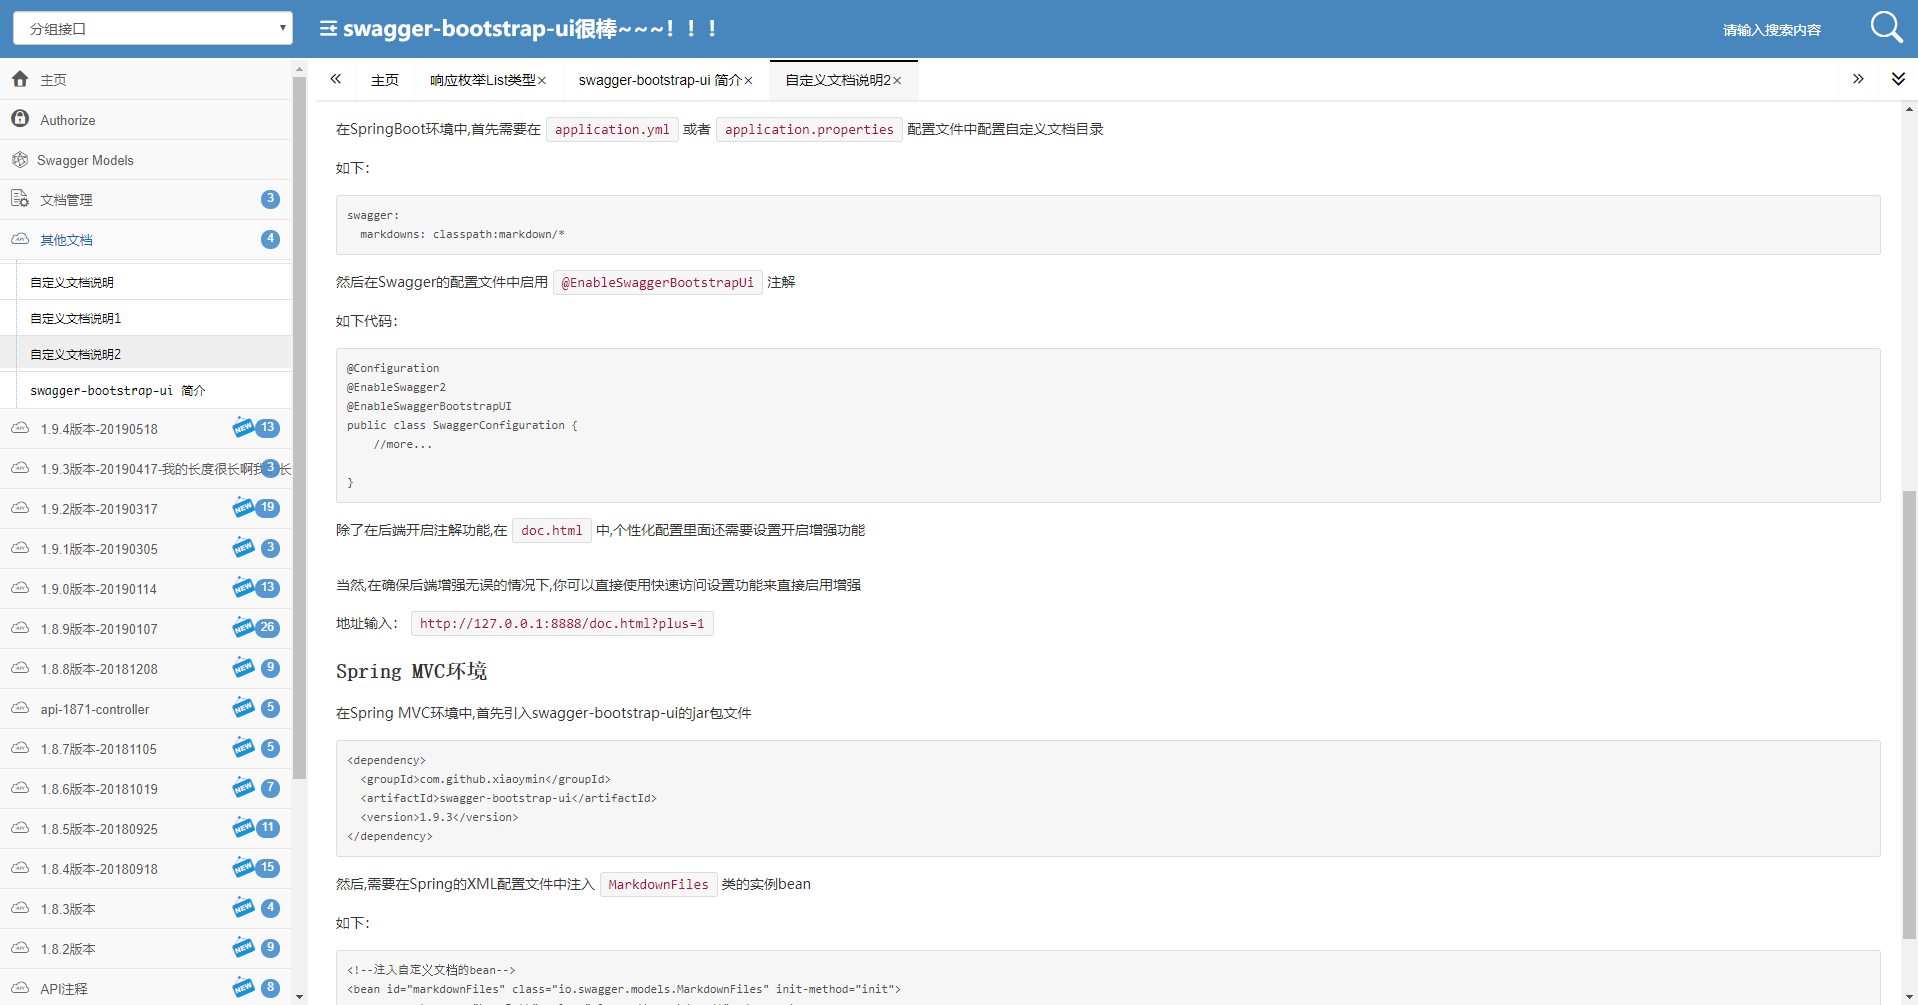Image resolution: width=1918 pixels, height=1005 pixels.
Task: Toggle the sidebar menu collapse icon
Action: 328,29
